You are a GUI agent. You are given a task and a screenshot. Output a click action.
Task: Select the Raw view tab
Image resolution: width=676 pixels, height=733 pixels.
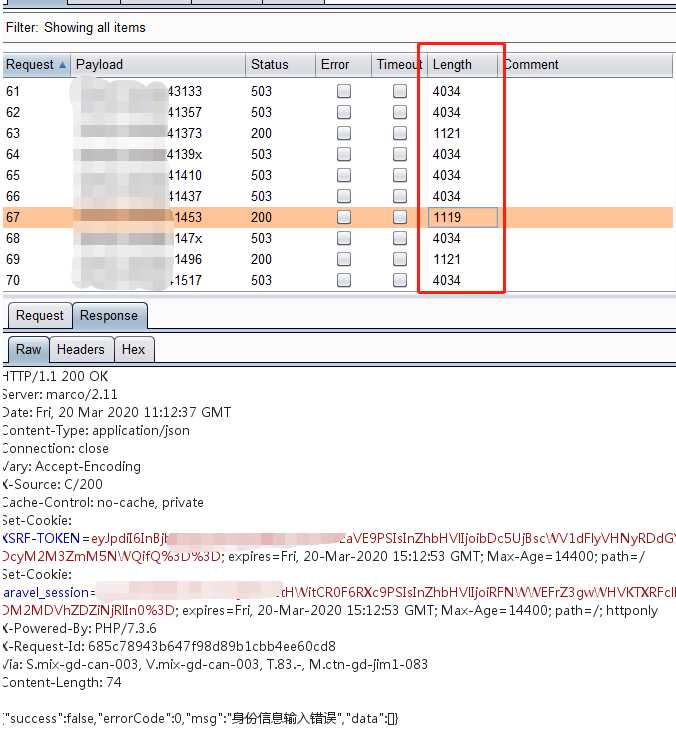(28, 349)
